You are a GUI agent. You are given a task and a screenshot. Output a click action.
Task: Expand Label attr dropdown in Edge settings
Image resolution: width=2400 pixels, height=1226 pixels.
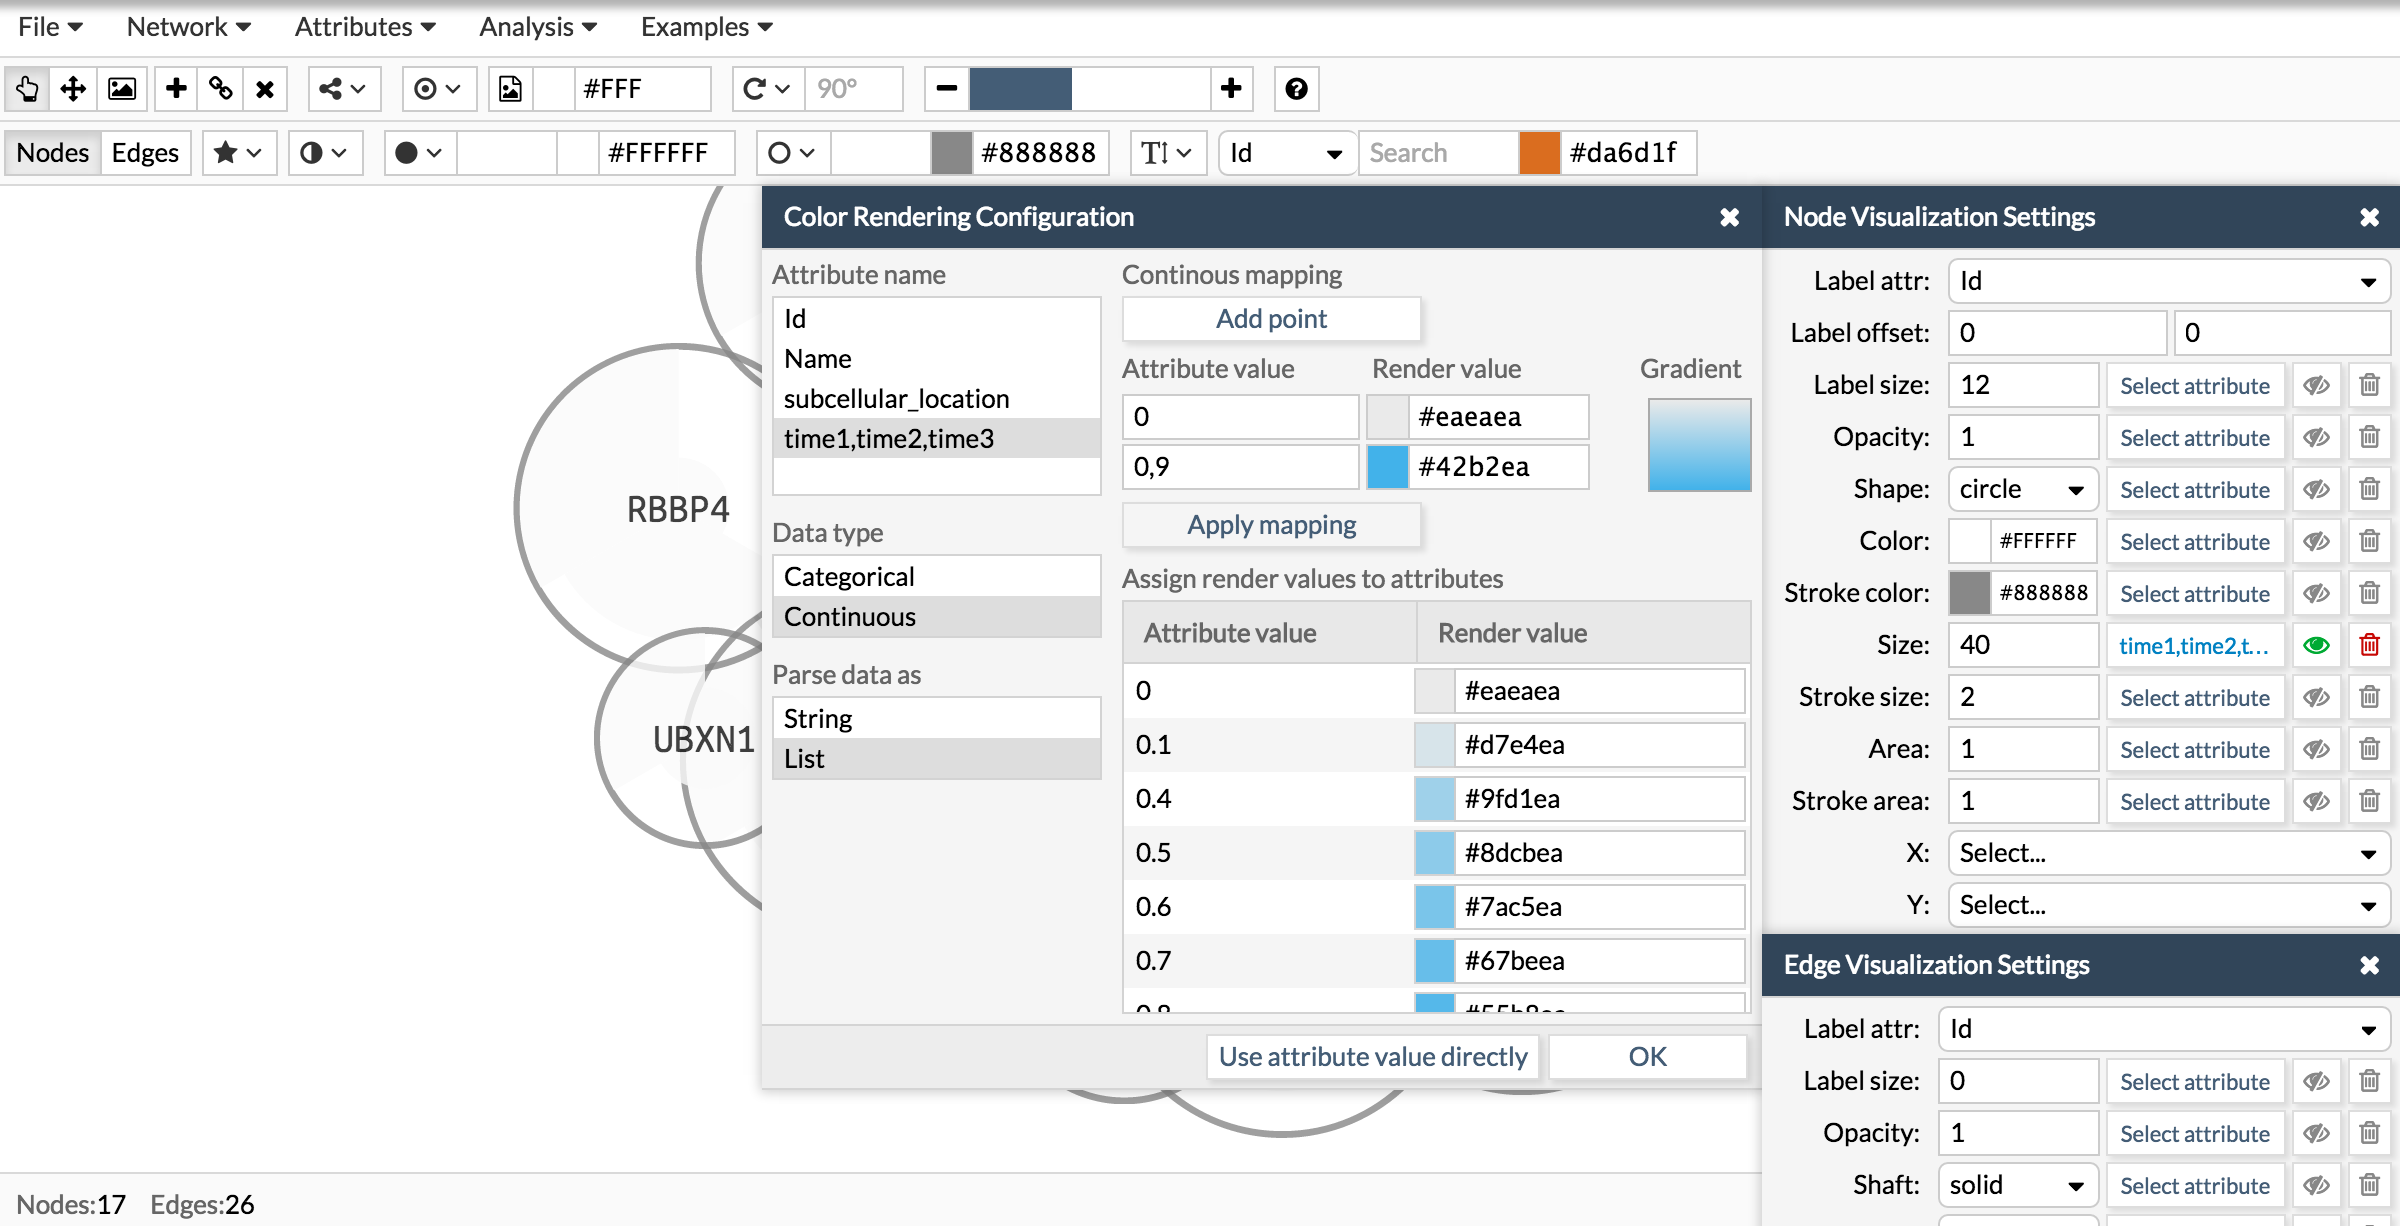tap(2164, 1027)
